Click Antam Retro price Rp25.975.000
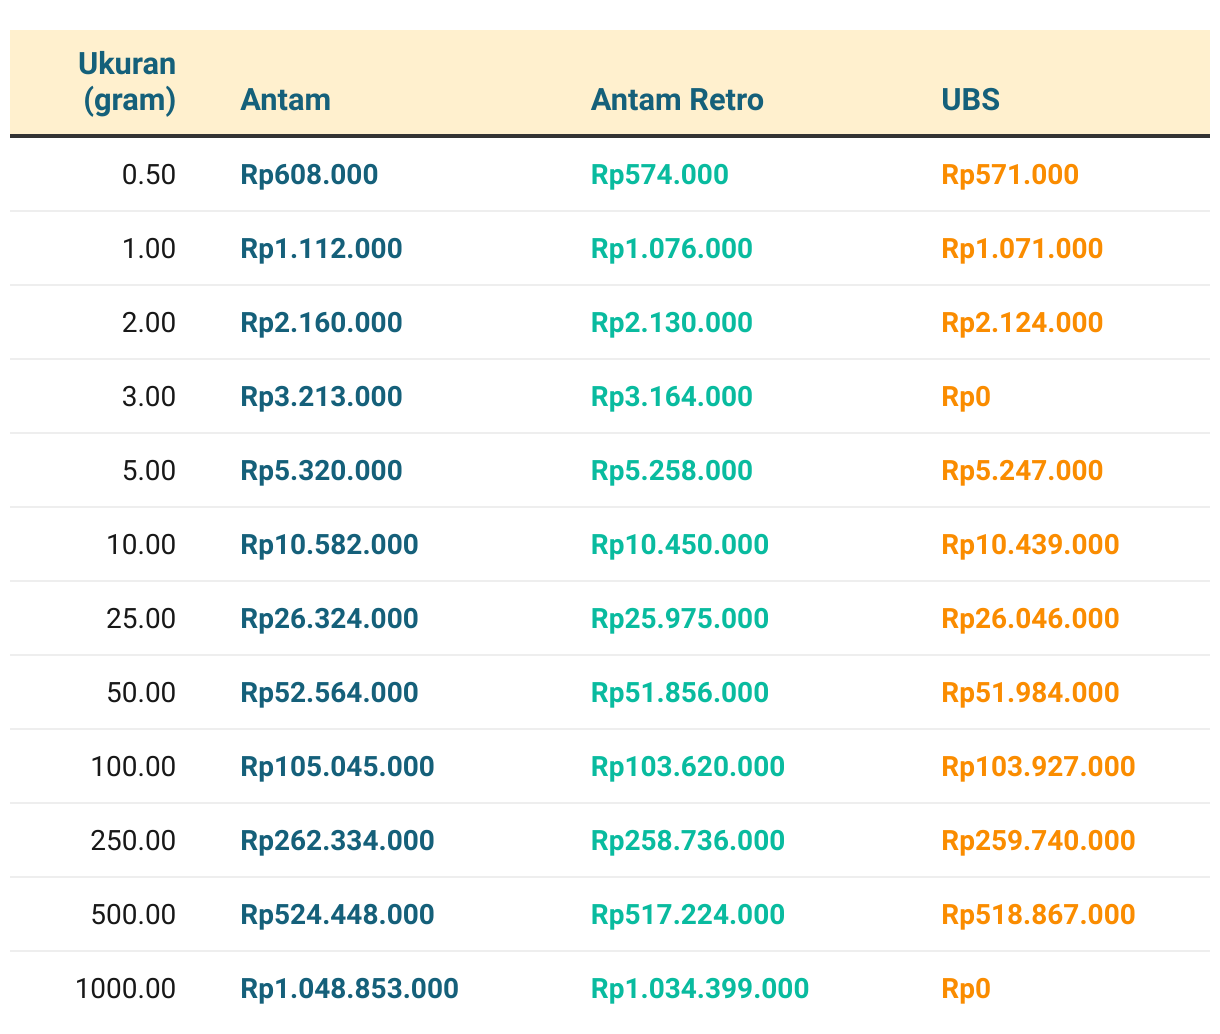This screenshot has height=1034, width=1220. [680, 619]
